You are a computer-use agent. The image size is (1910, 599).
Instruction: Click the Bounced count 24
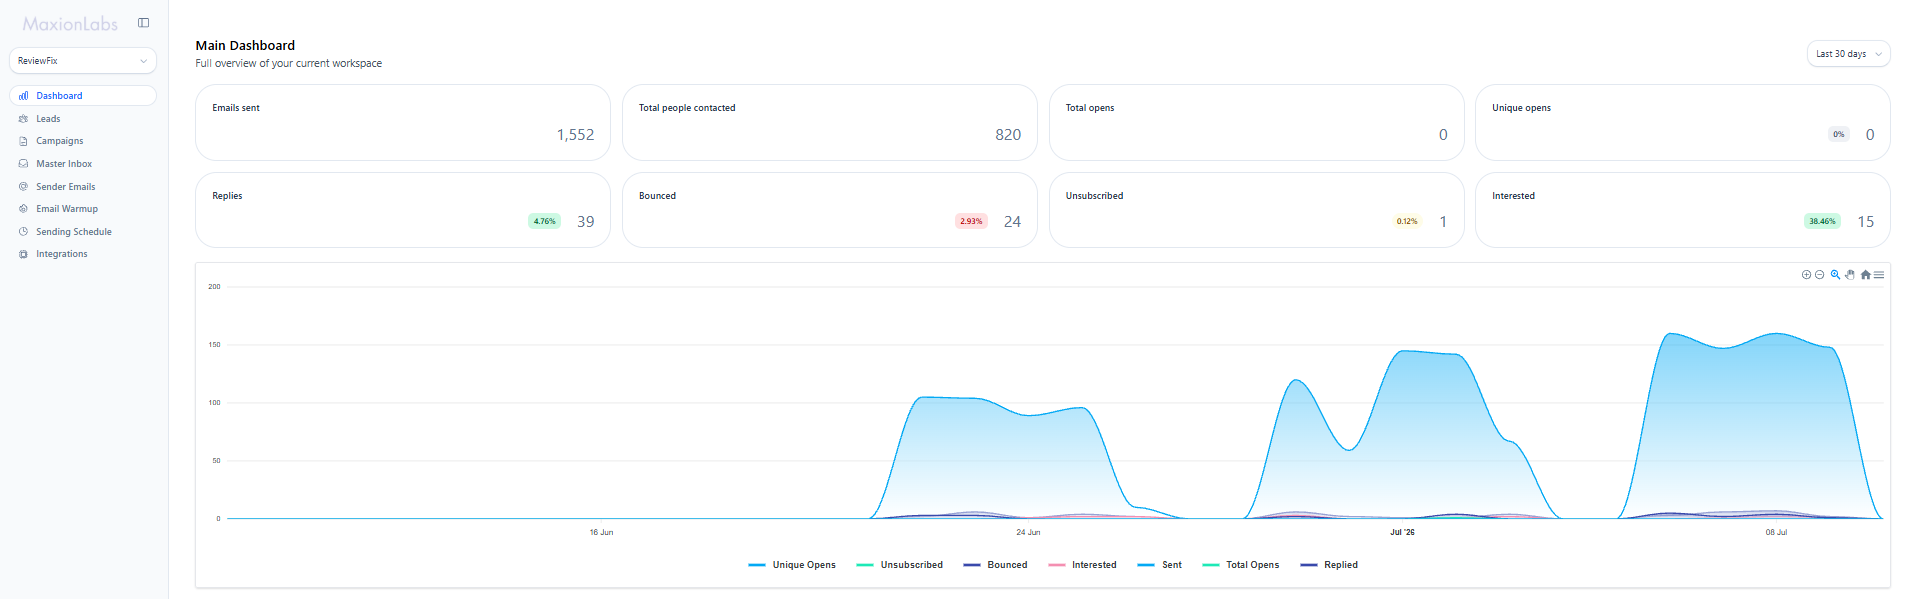tap(1012, 222)
